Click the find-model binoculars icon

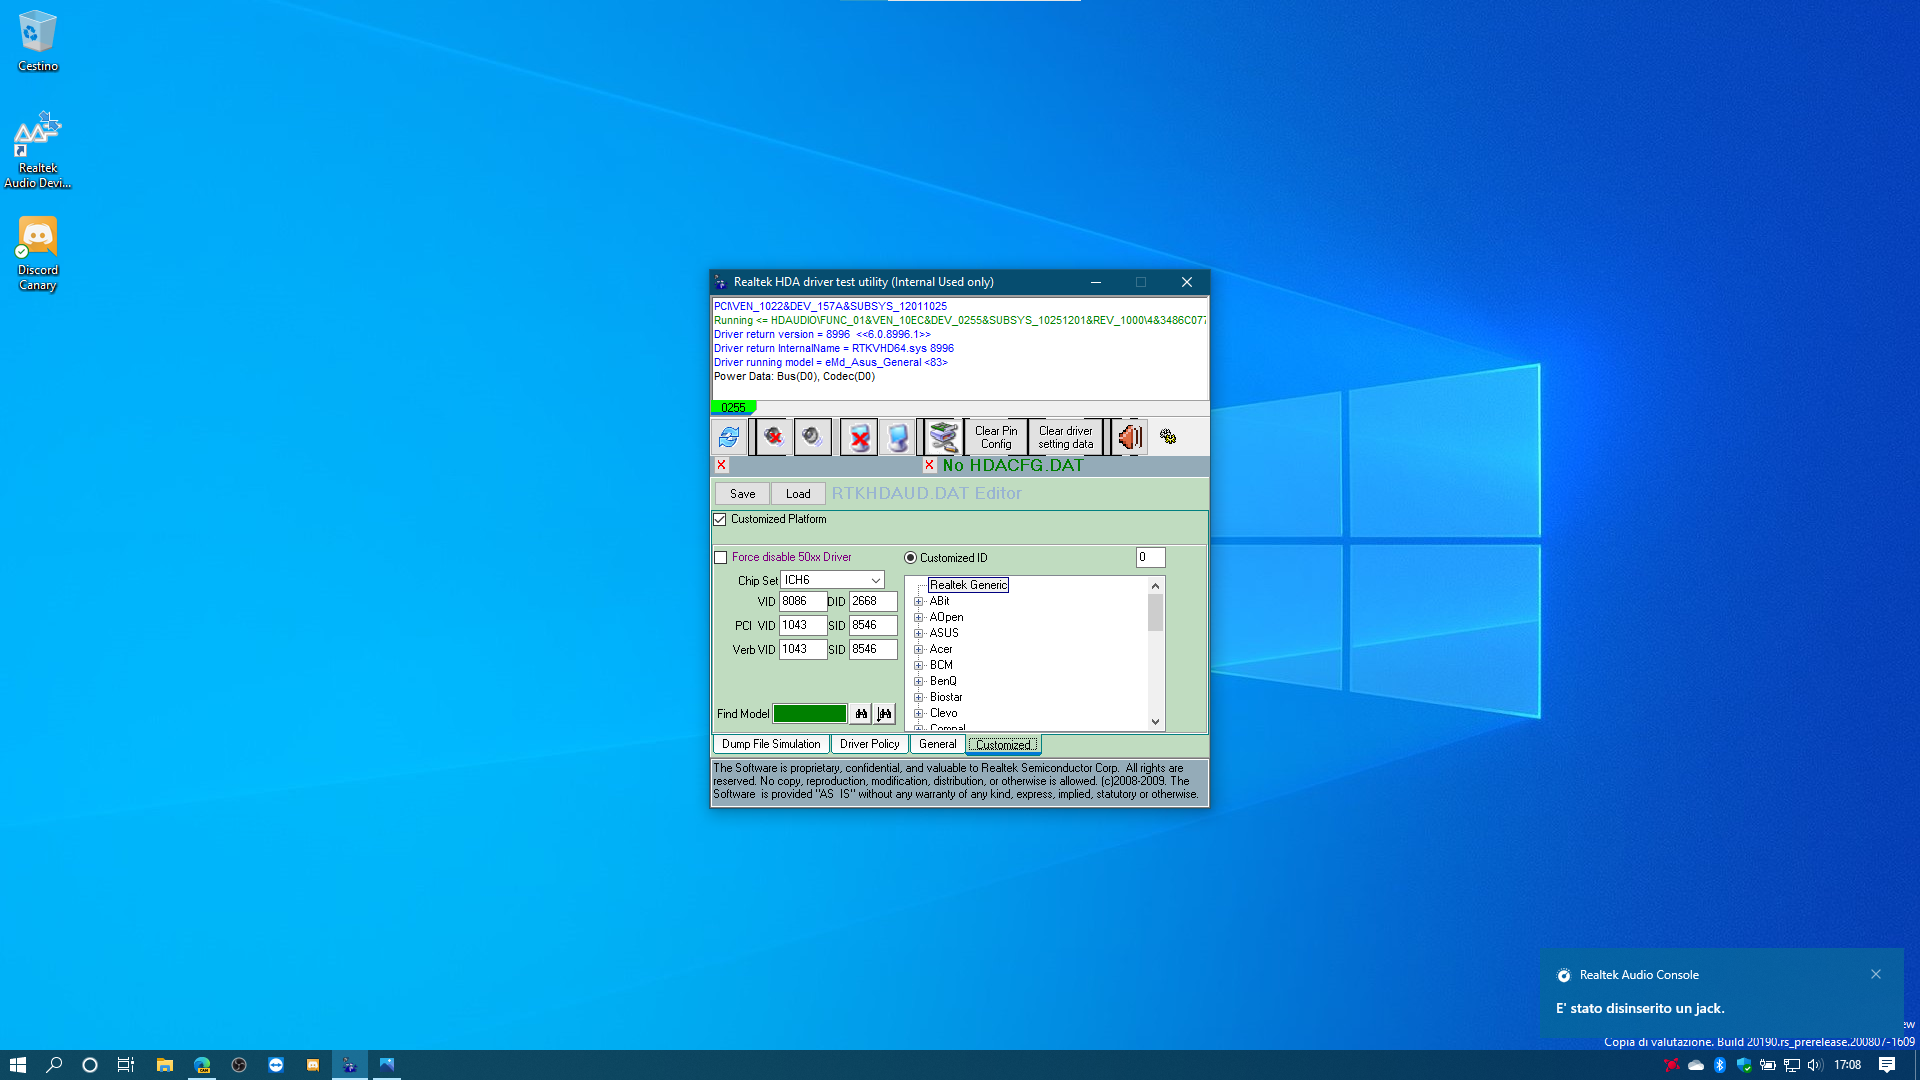click(x=861, y=714)
